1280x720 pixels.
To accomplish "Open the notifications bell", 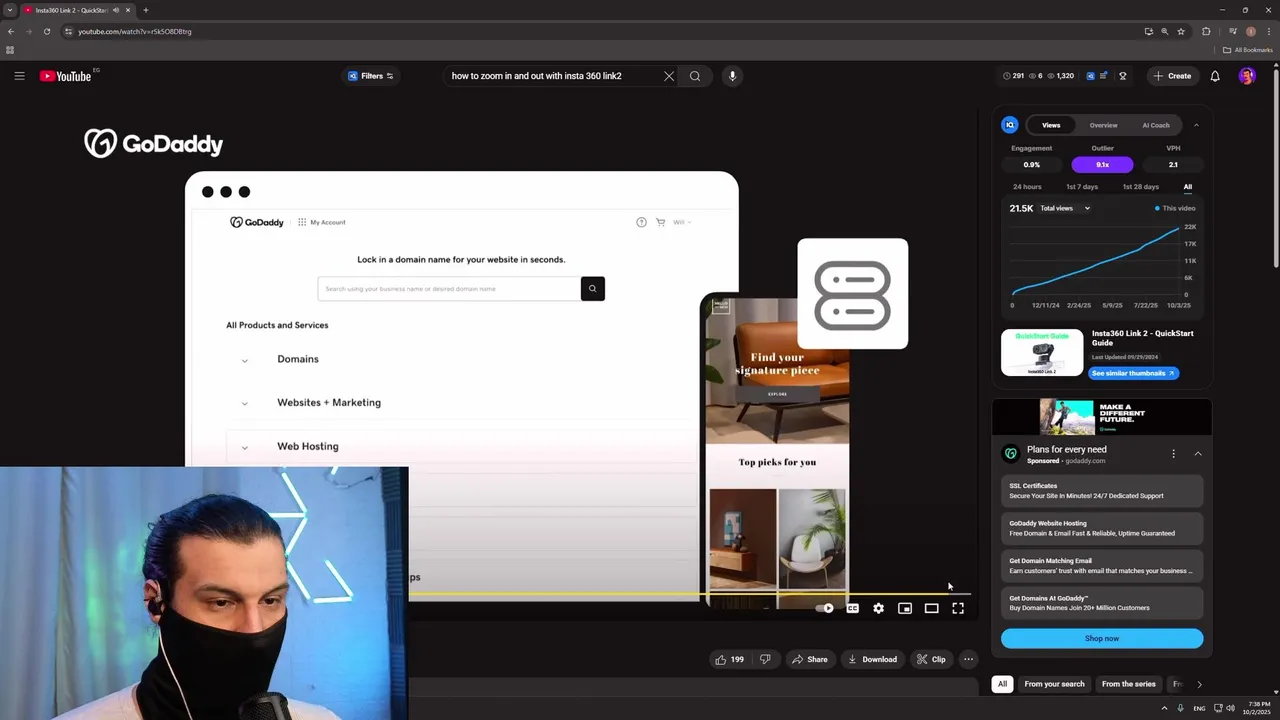I will 1215,76.
